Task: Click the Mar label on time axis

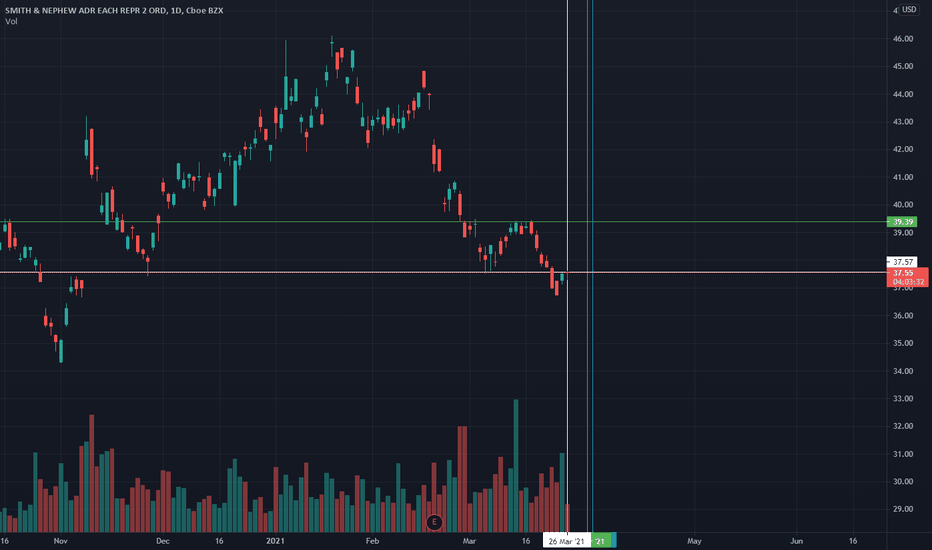Action: click(x=470, y=541)
